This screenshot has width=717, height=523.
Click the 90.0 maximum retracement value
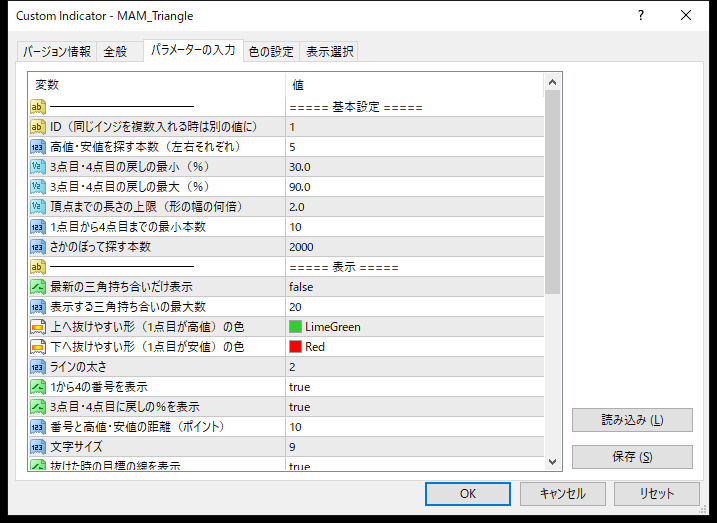coord(415,187)
